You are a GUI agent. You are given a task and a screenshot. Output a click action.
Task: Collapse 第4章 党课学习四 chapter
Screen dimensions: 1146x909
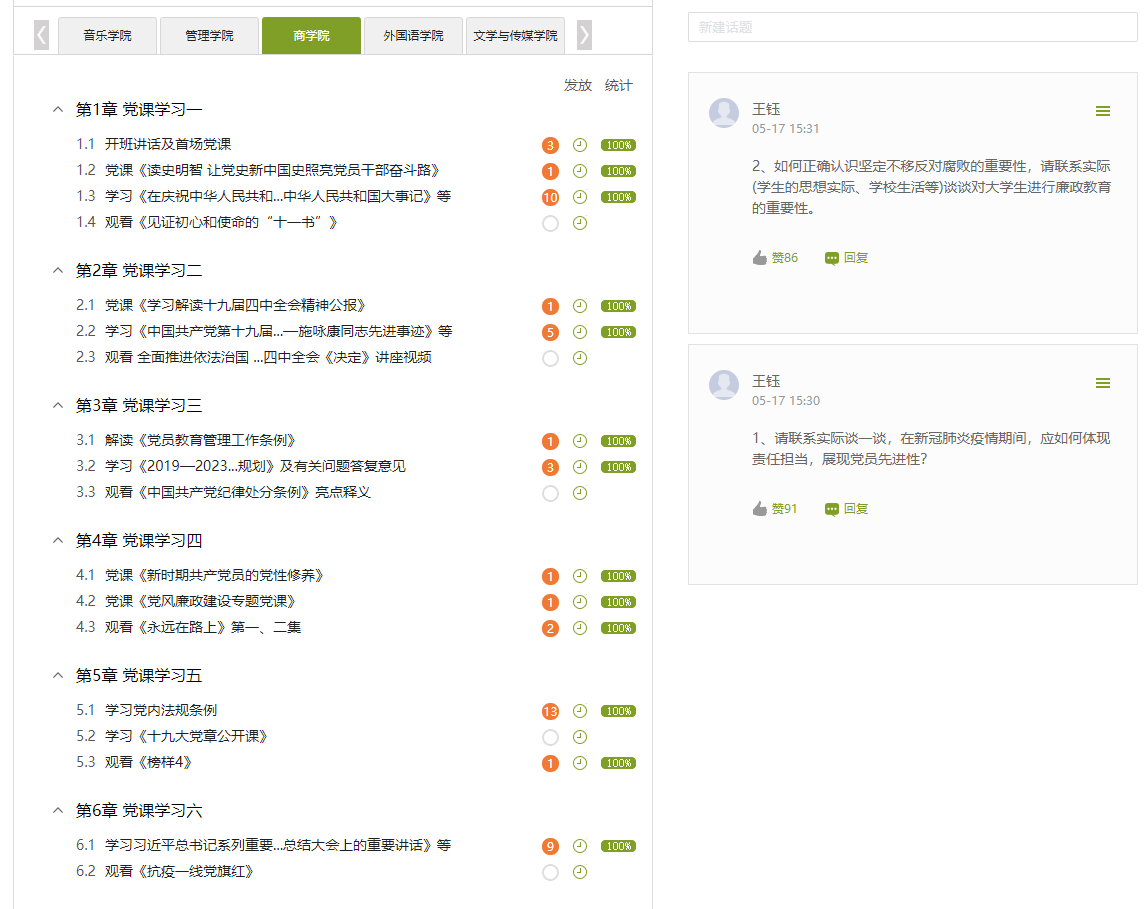tap(58, 540)
